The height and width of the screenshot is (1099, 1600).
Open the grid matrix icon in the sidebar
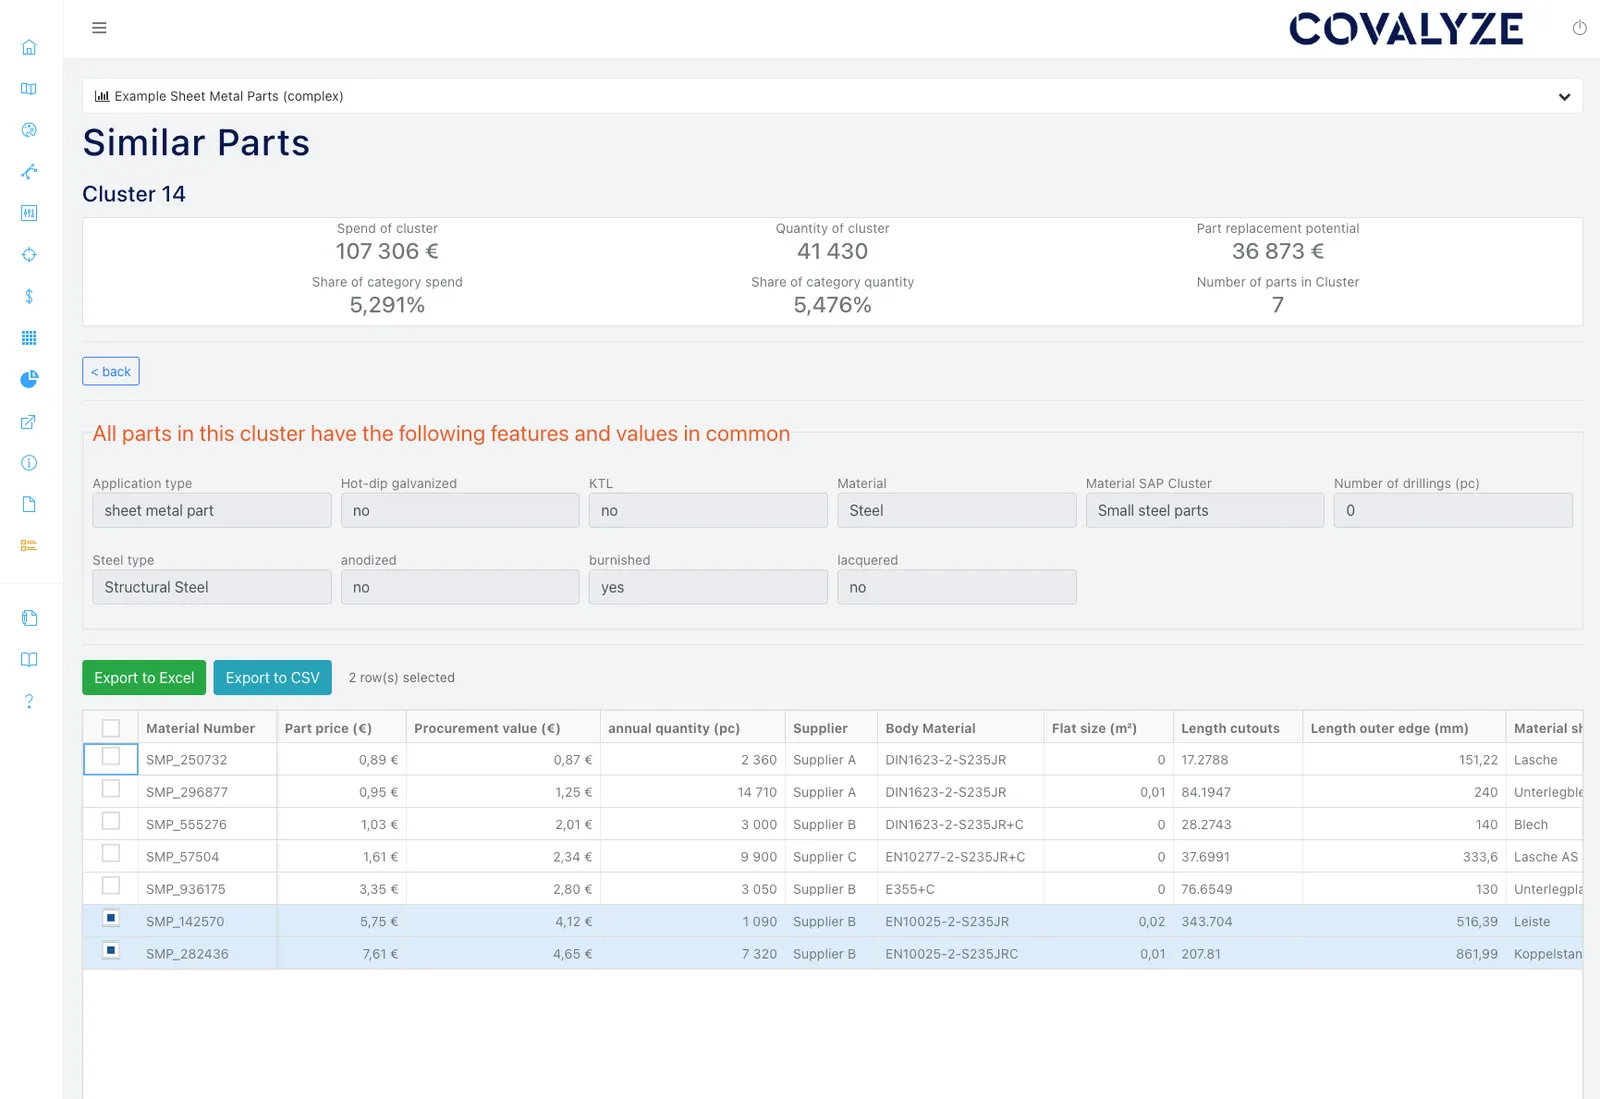[29, 338]
